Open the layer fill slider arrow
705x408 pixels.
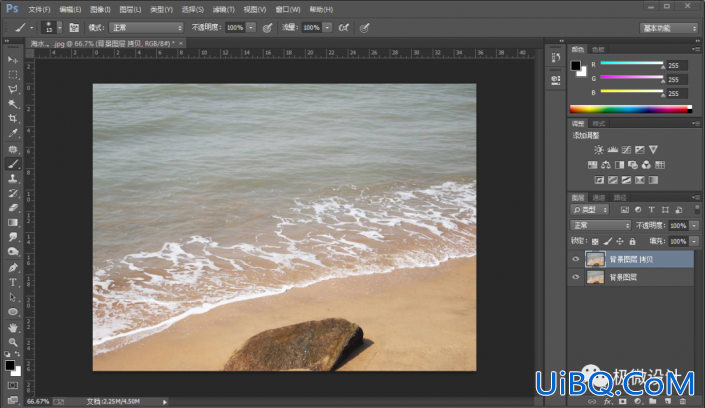point(694,242)
